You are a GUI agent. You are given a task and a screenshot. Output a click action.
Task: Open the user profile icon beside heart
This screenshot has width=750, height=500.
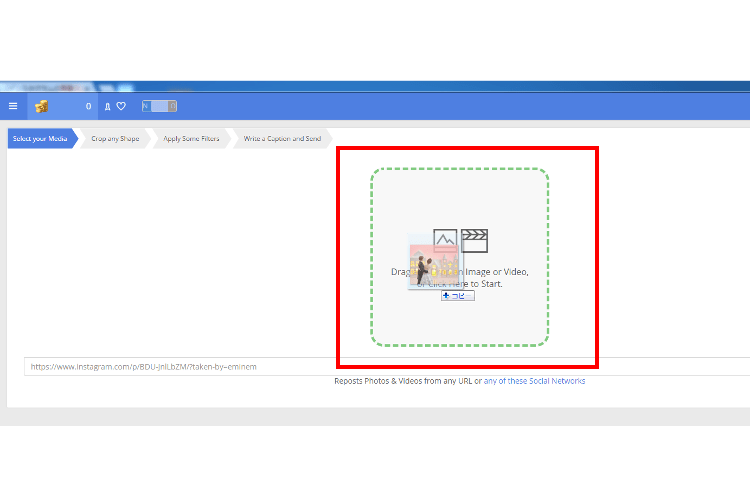107,106
